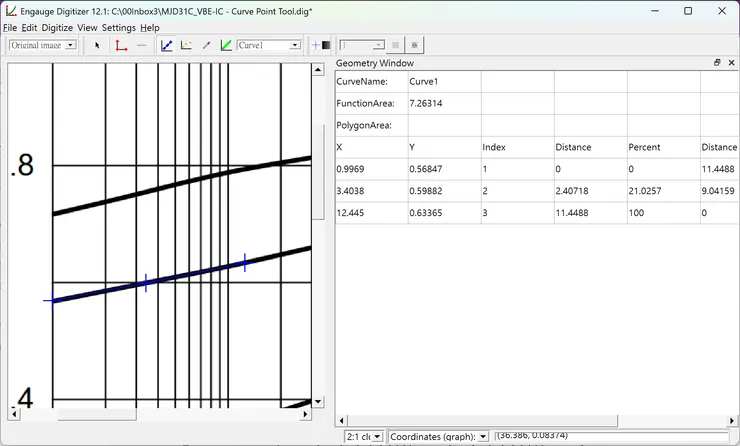Click the middle blue curve point marker
Viewport: 740px width, 446px height.
click(x=146, y=283)
